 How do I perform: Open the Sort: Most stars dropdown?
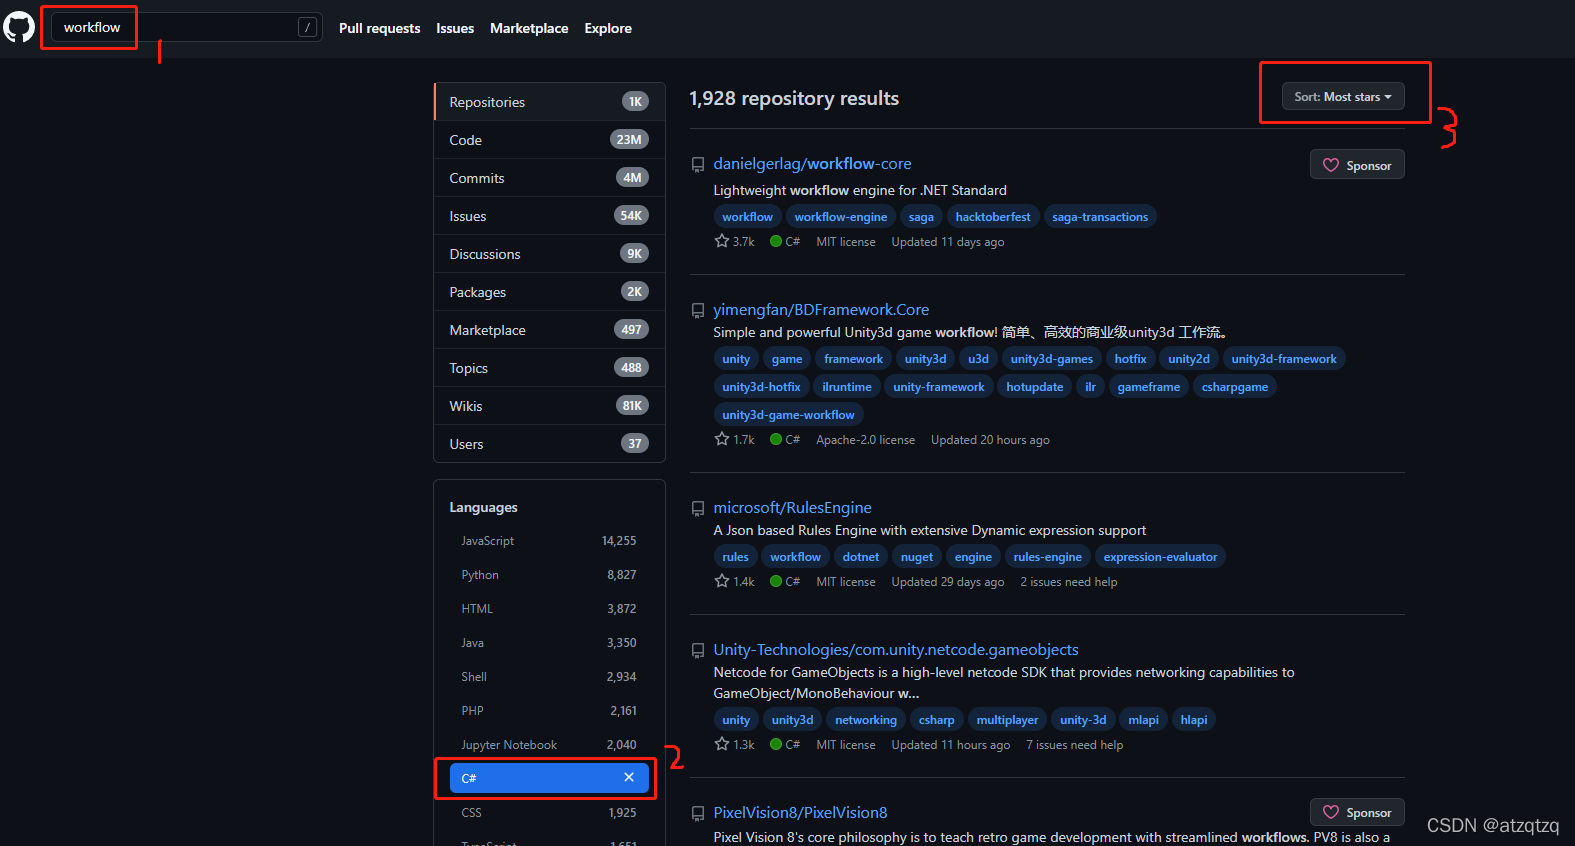[1343, 97]
